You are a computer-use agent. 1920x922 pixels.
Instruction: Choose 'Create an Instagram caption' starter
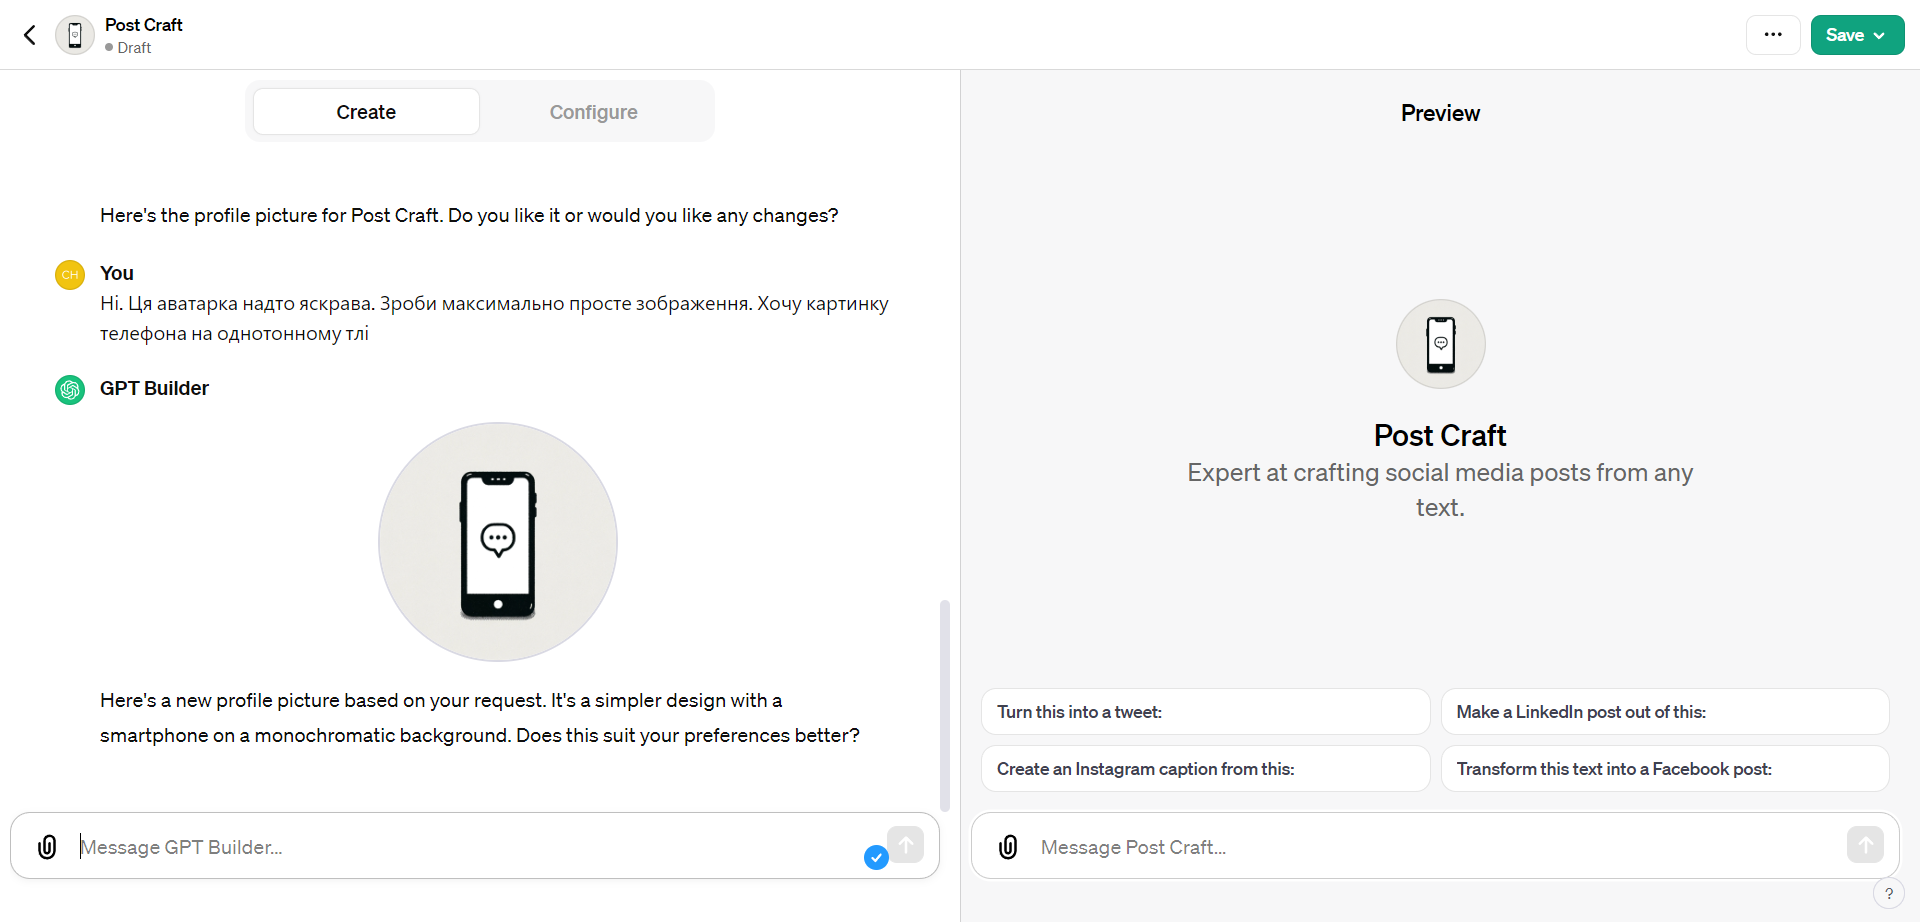pyautogui.click(x=1205, y=769)
